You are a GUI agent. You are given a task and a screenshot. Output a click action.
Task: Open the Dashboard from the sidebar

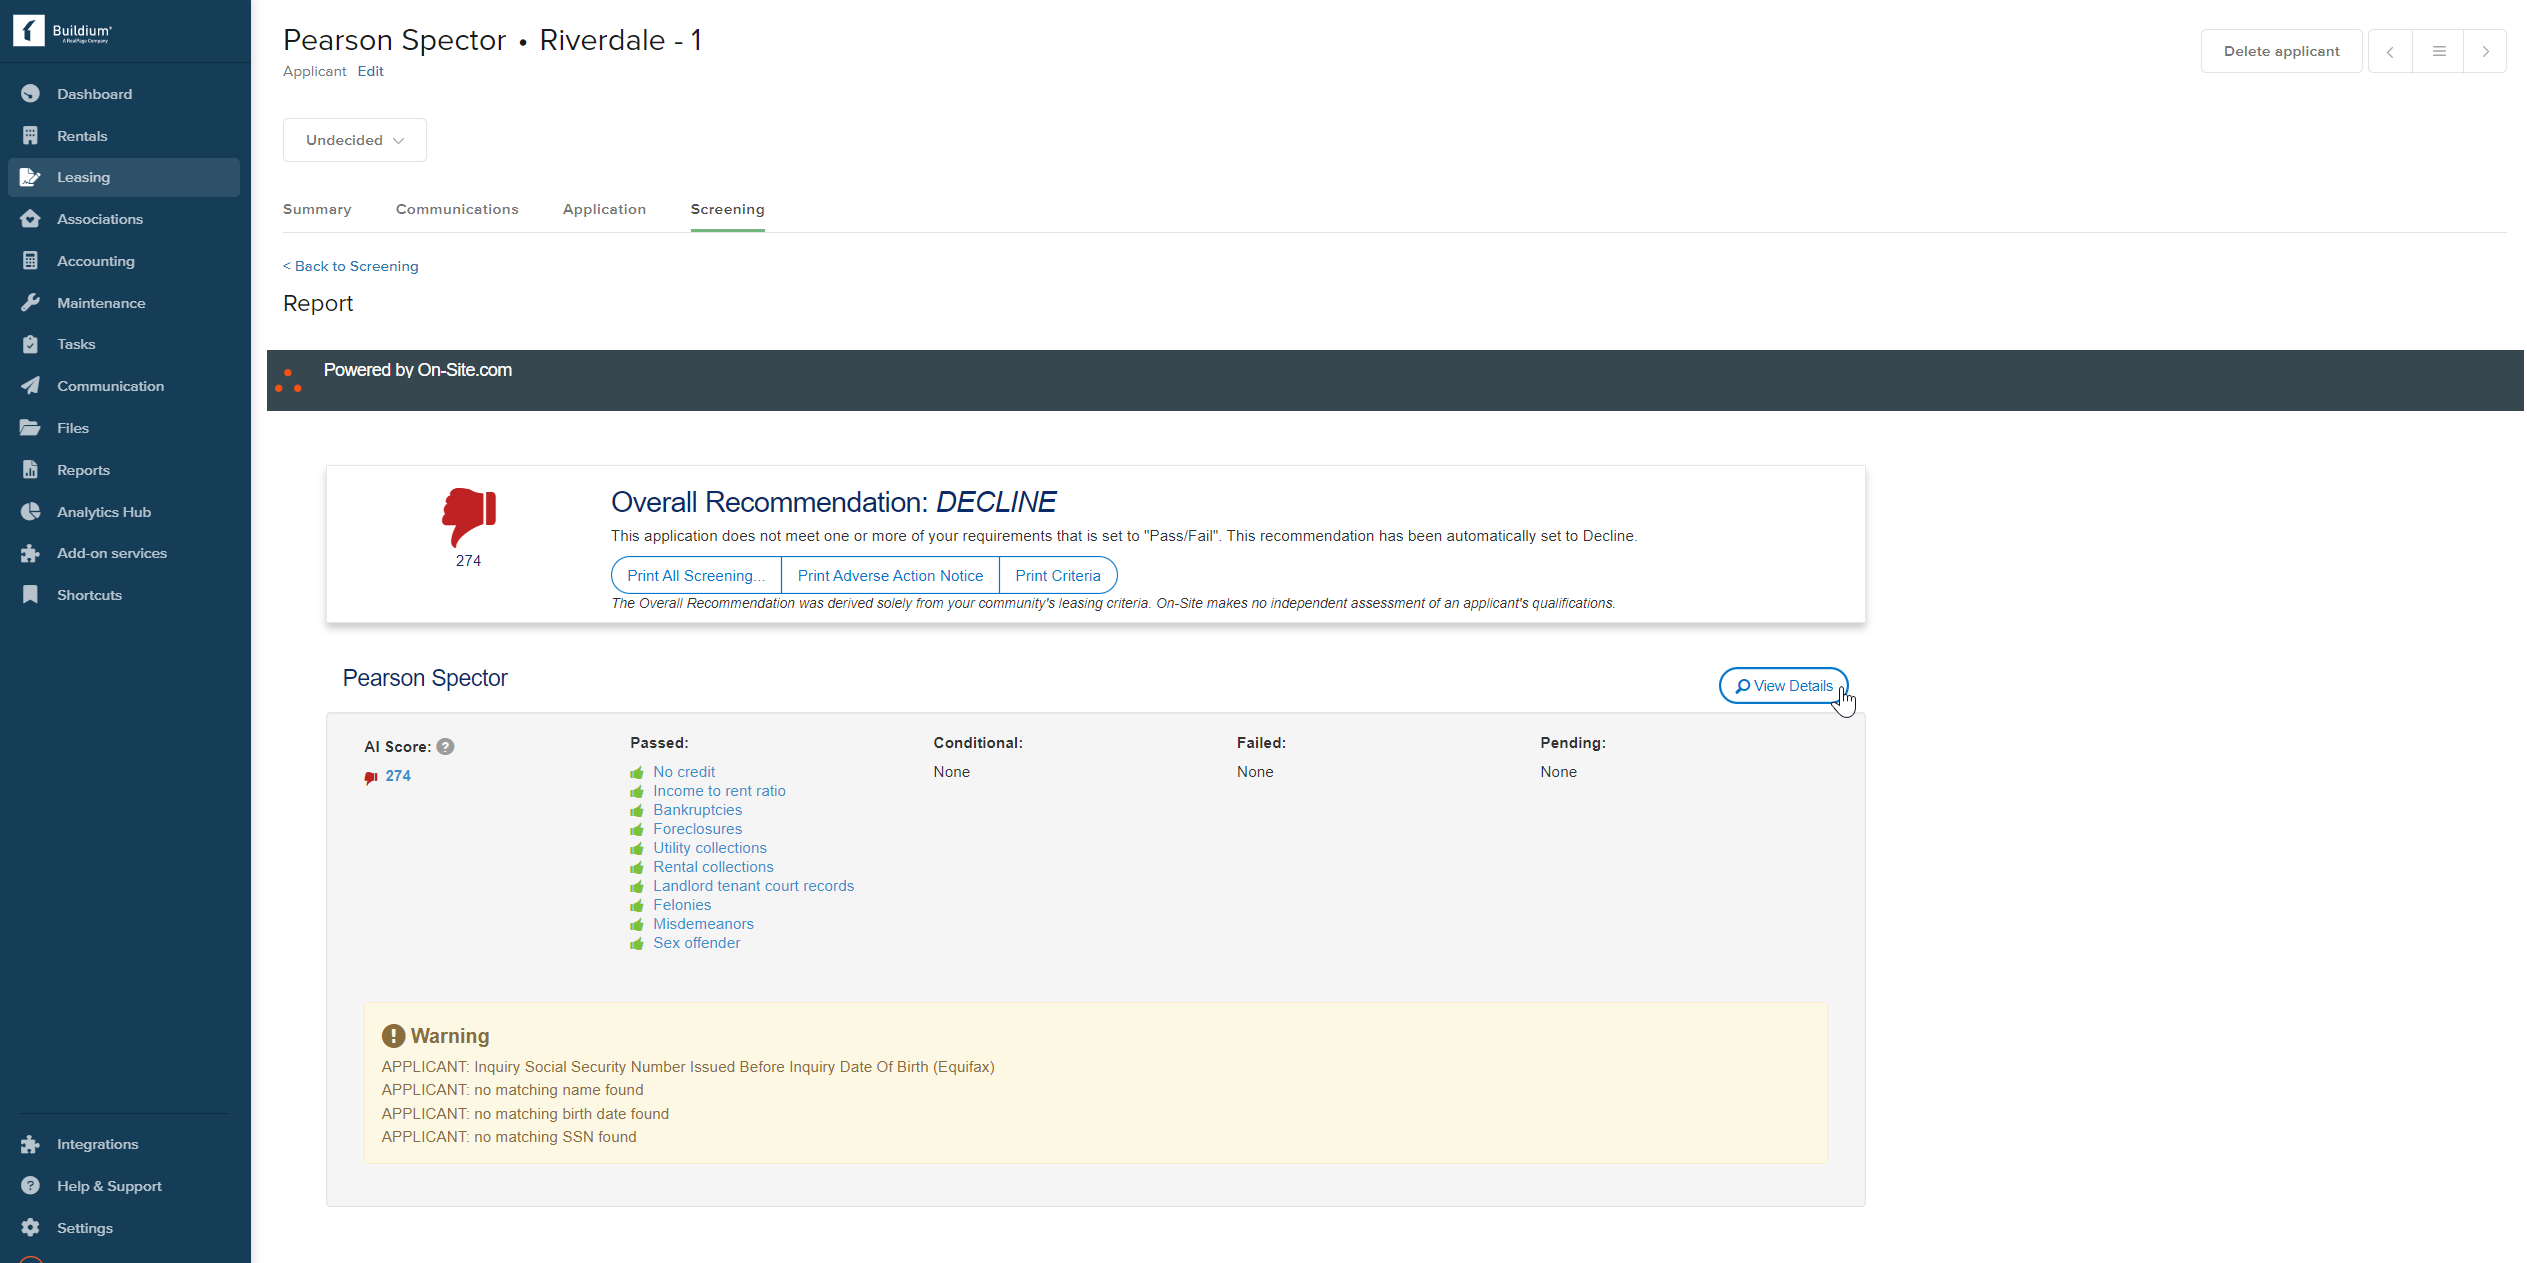pos(94,93)
